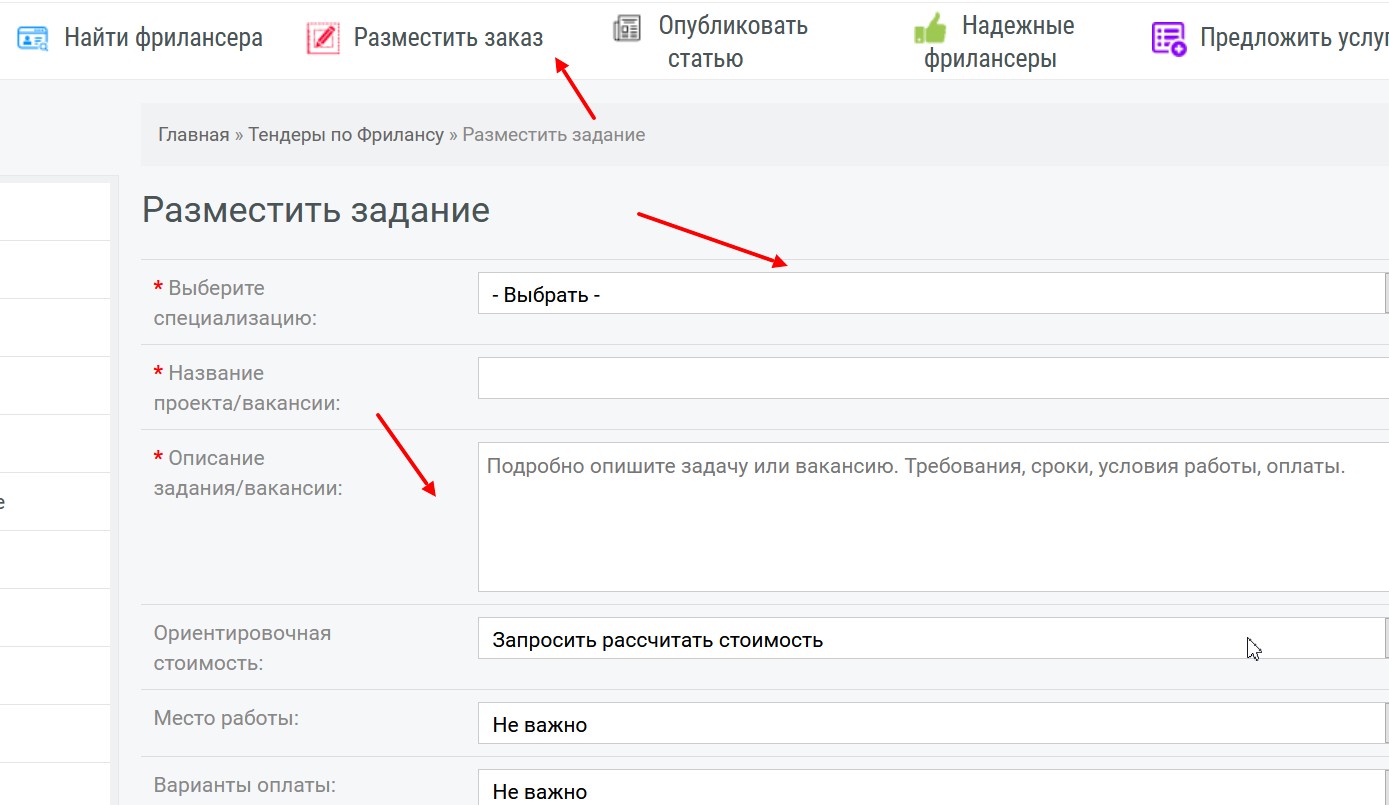Image resolution: width=1389 pixels, height=805 pixels.
Task: Click the red pencil place order icon
Action: [323, 38]
